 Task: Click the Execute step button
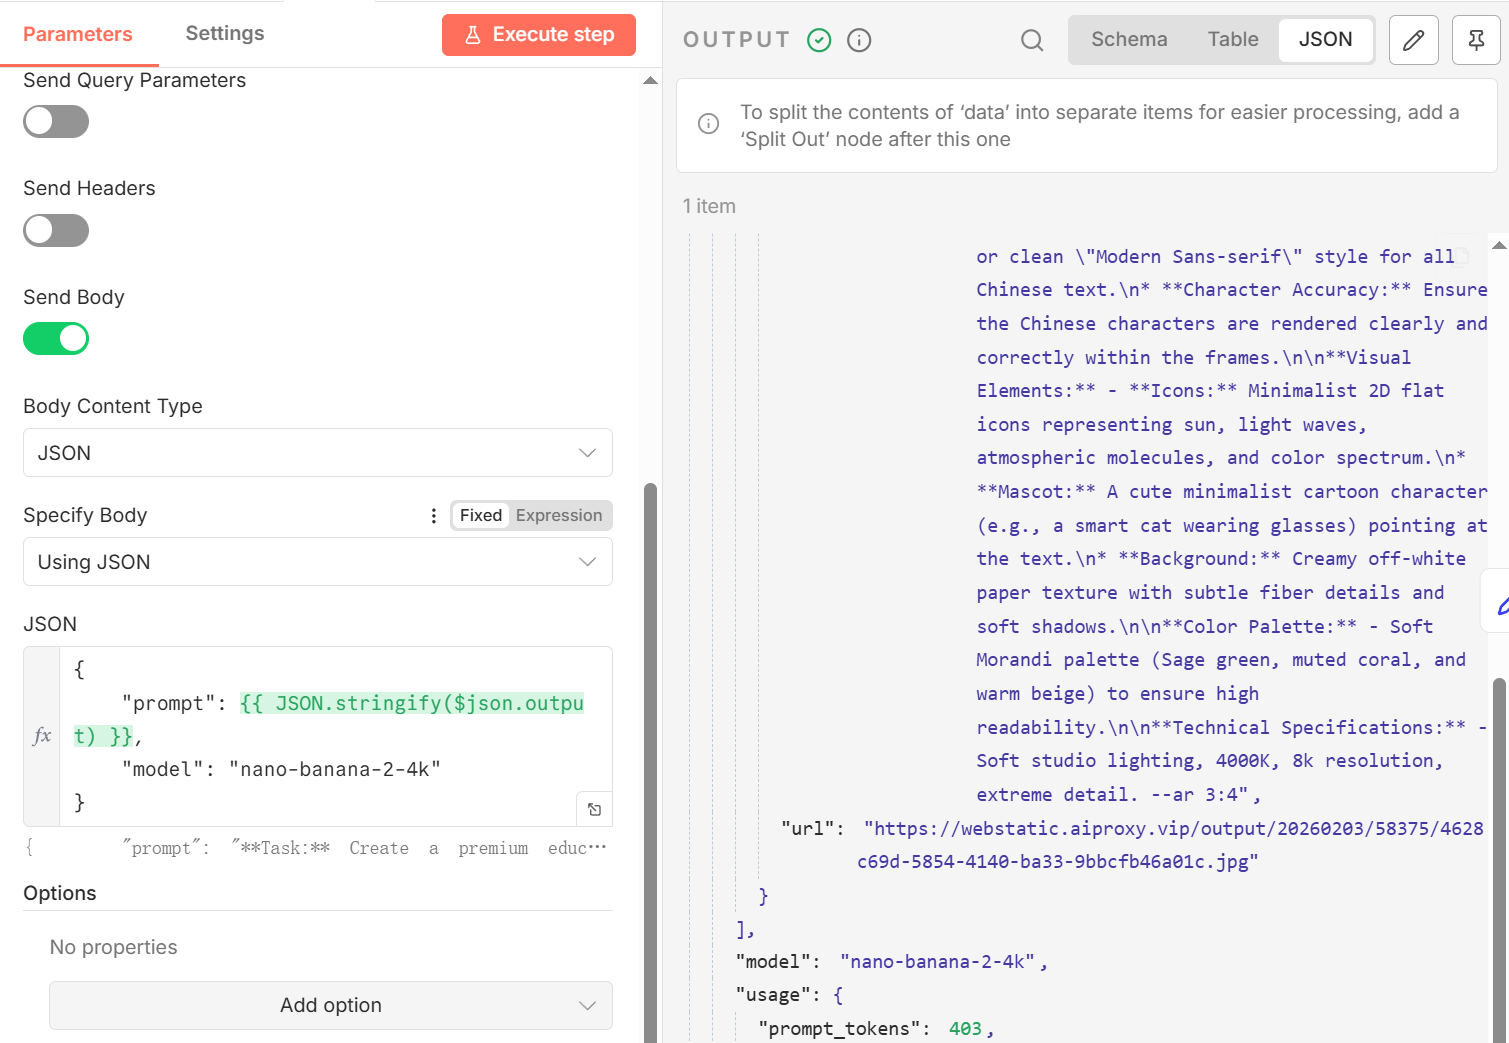click(x=539, y=35)
